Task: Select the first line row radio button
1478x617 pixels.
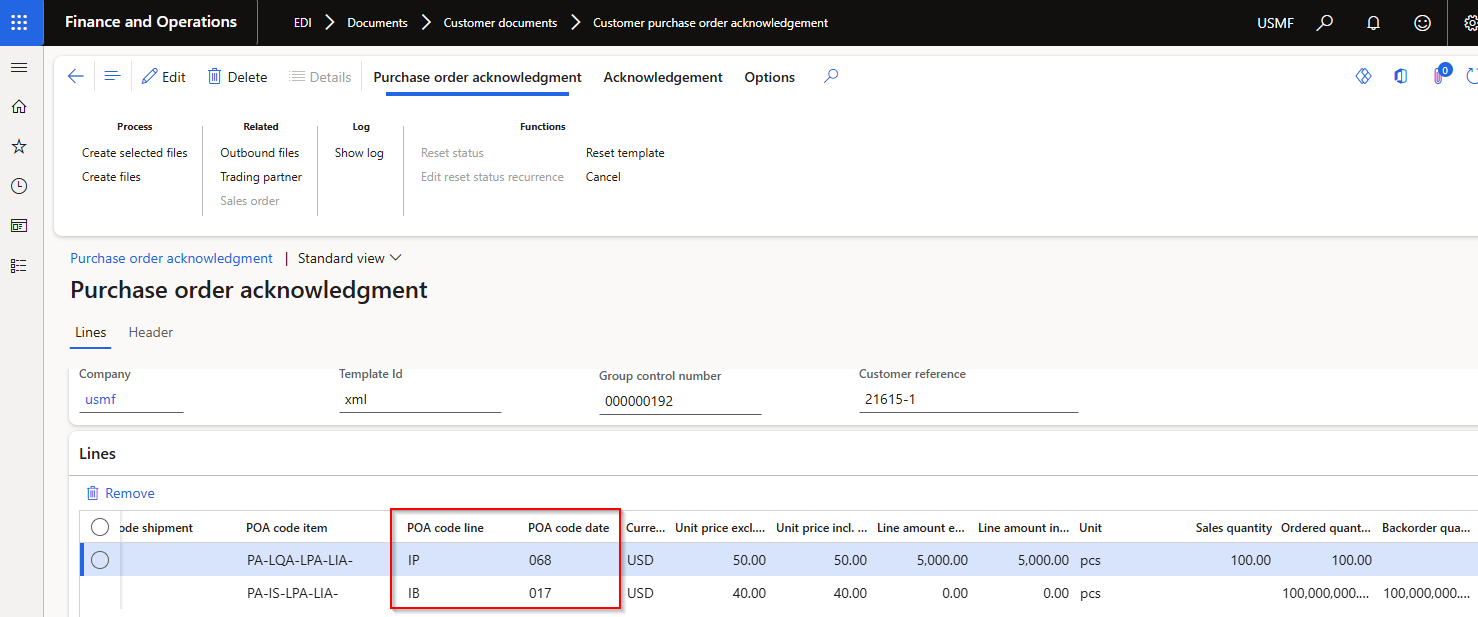Action: tap(100, 560)
